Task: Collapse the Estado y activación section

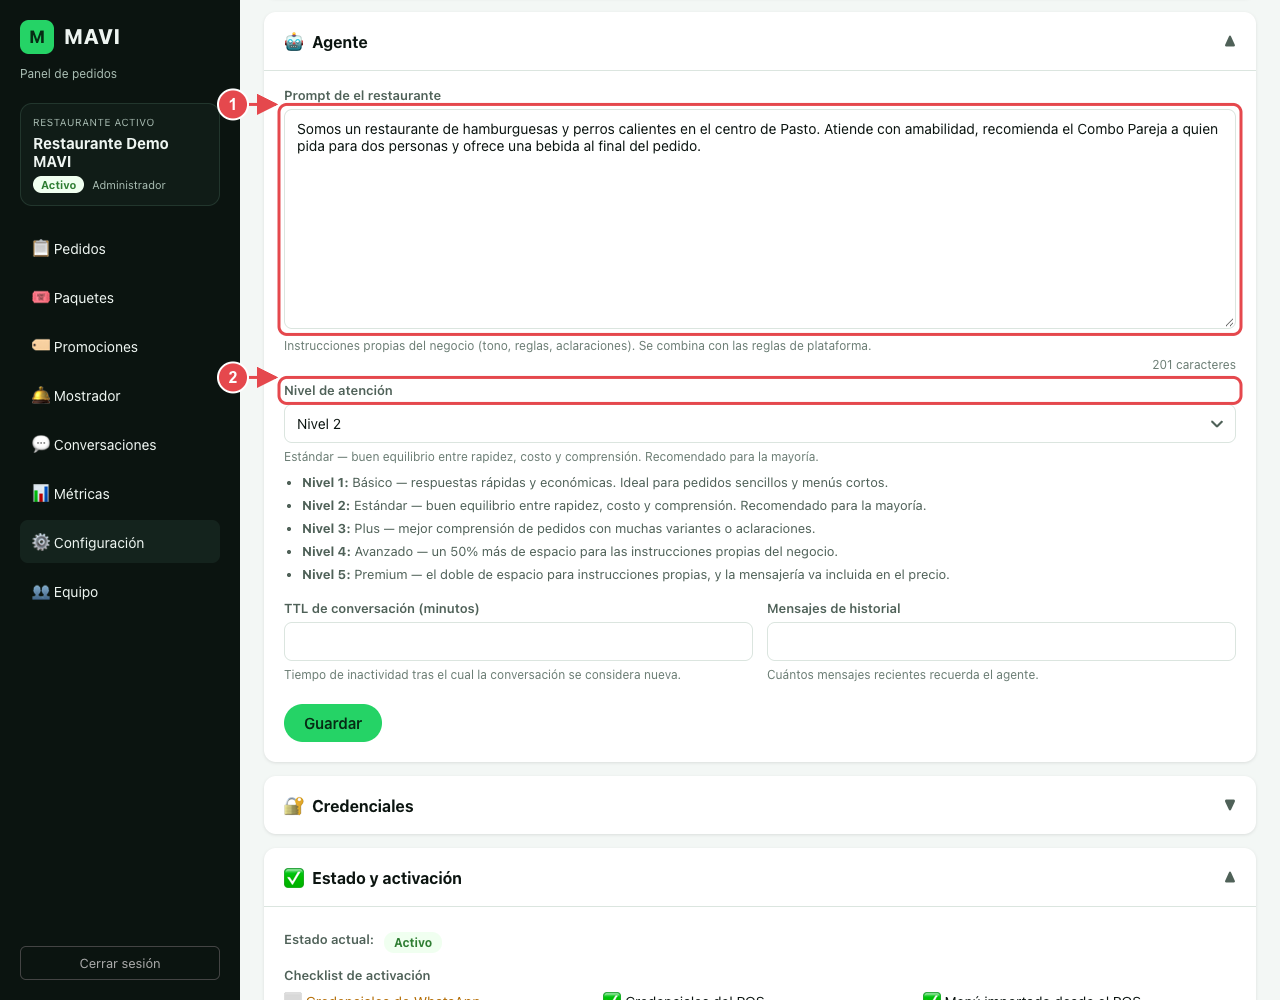Action: pyautogui.click(x=1230, y=877)
